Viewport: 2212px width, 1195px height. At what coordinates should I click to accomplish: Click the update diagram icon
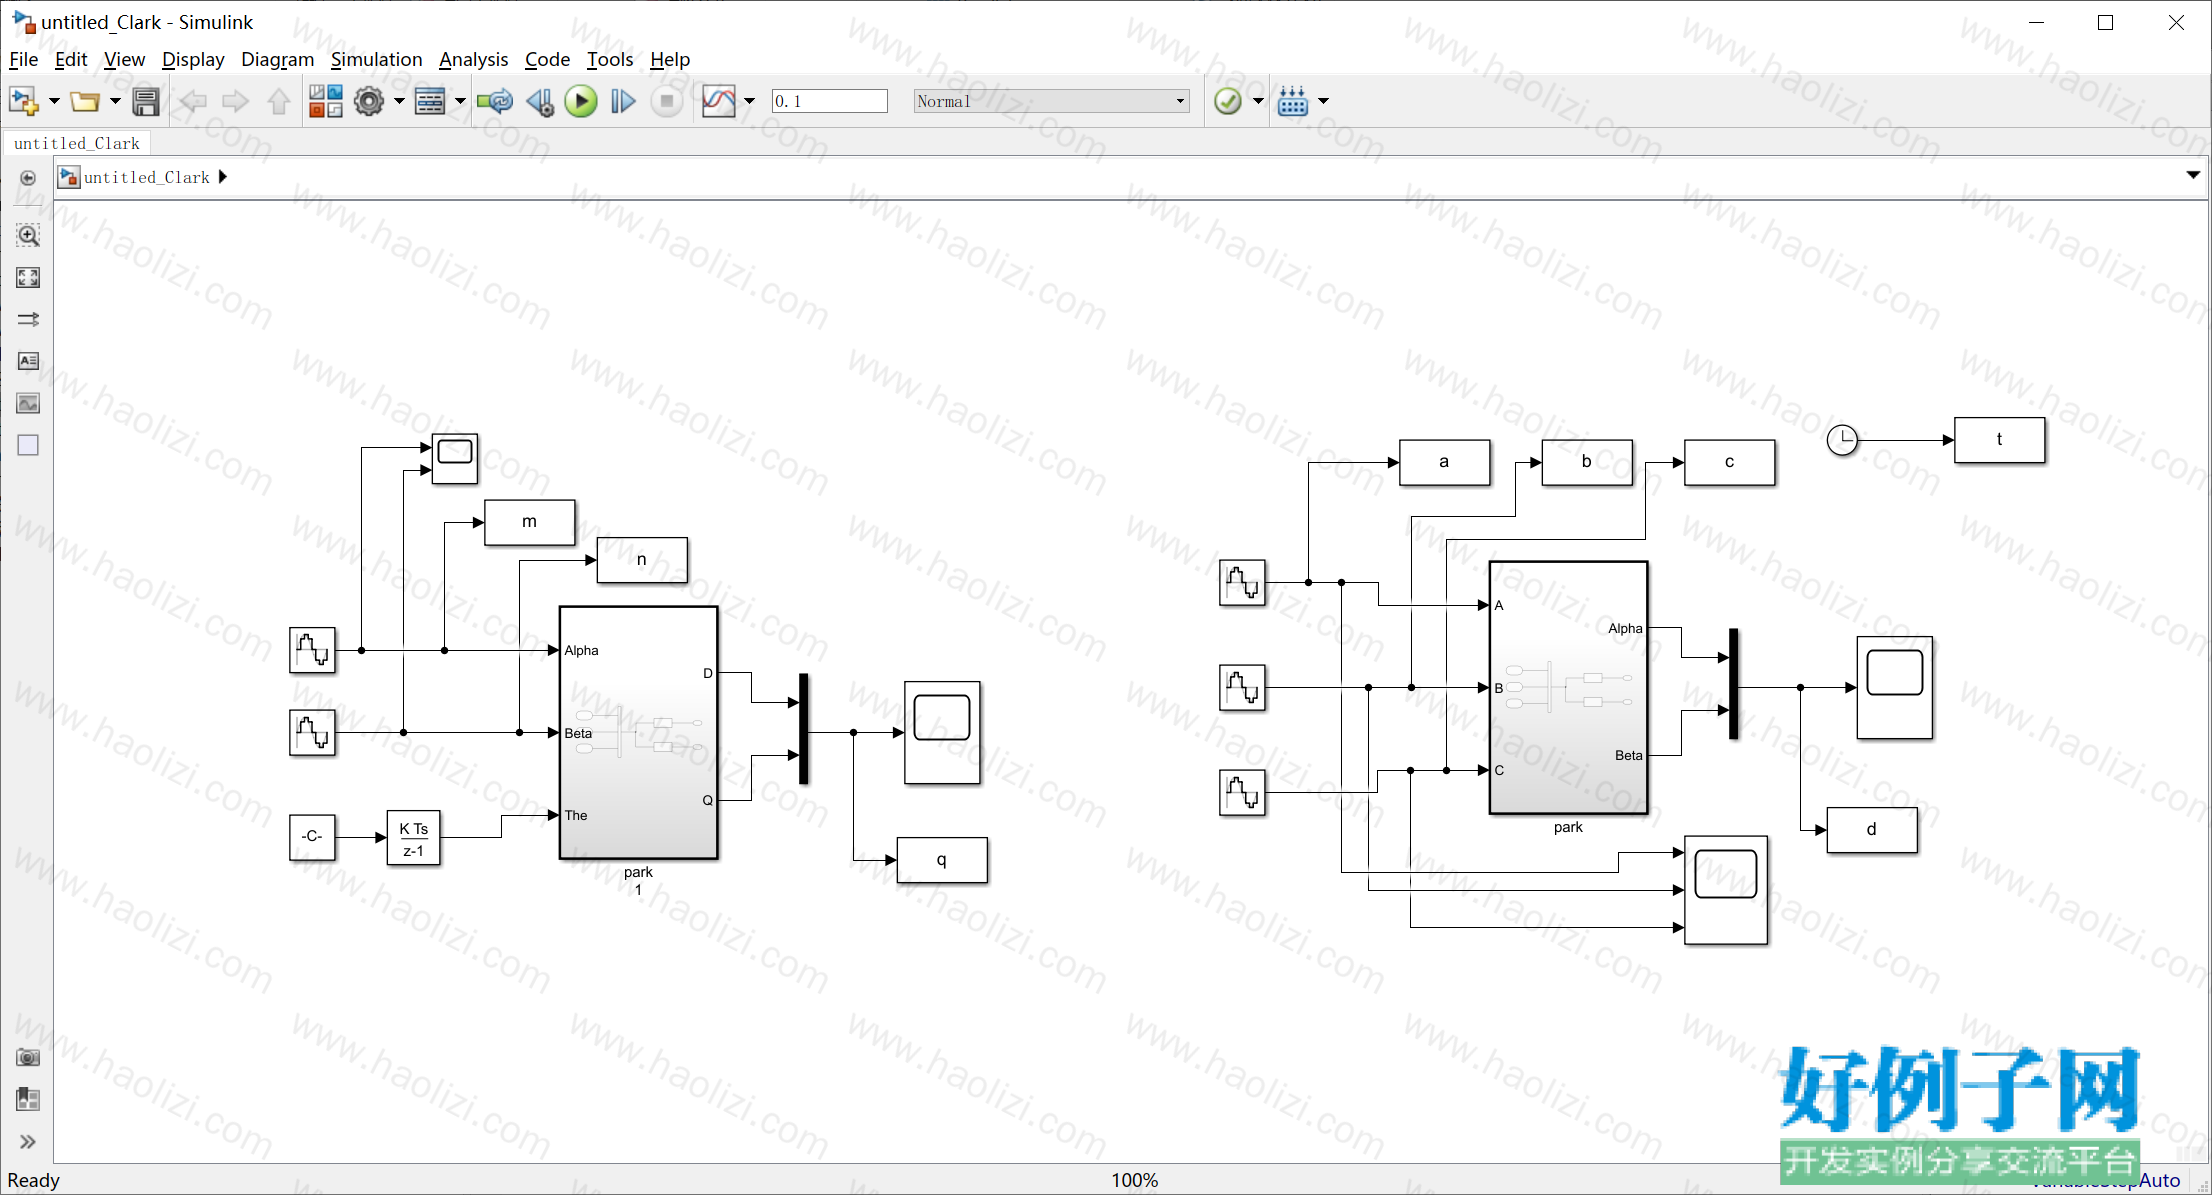tap(495, 101)
